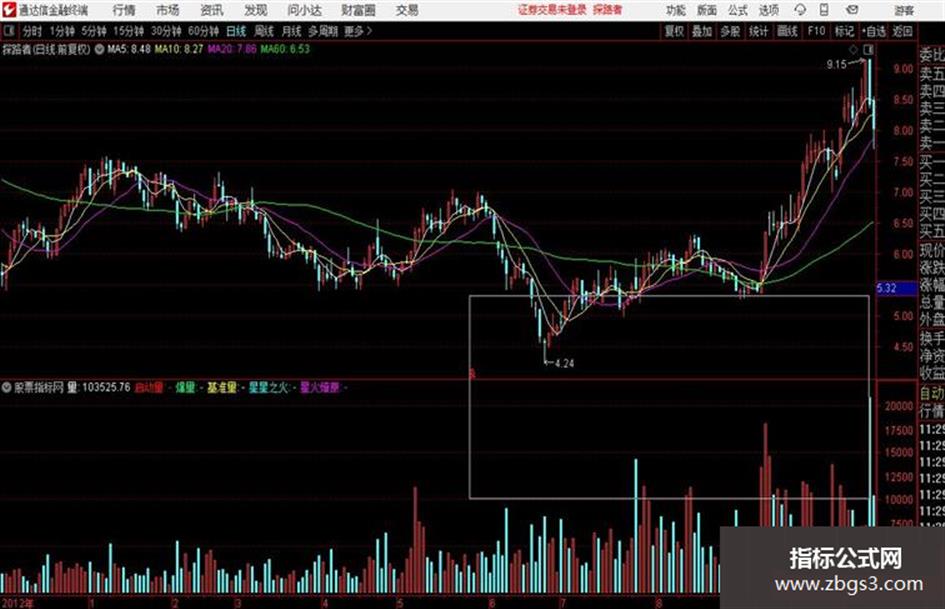Click the MA60: 6.53 green value
Viewport: 945px width, 609px height.
coord(285,49)
